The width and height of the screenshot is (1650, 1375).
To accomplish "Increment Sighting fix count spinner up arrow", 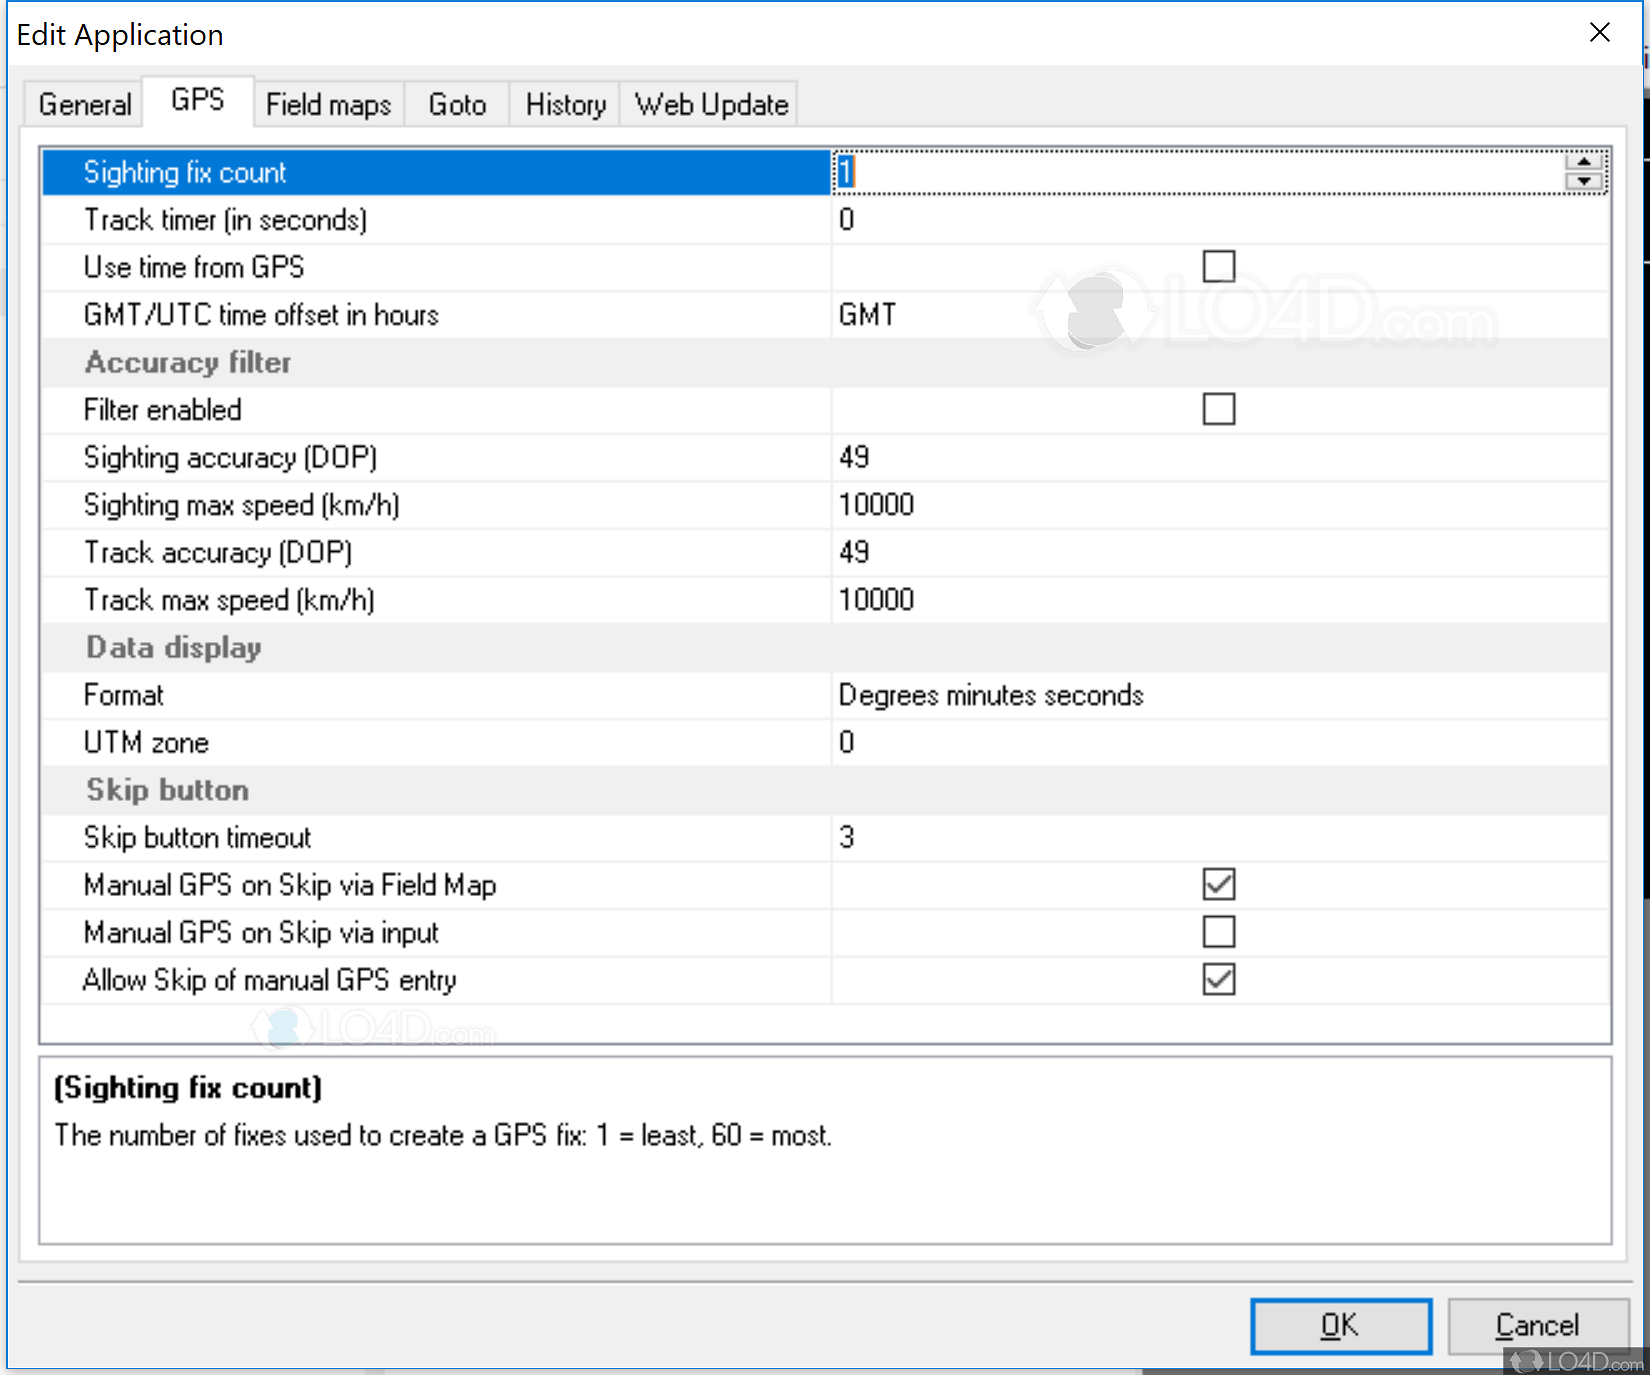I will point(1584,162).
